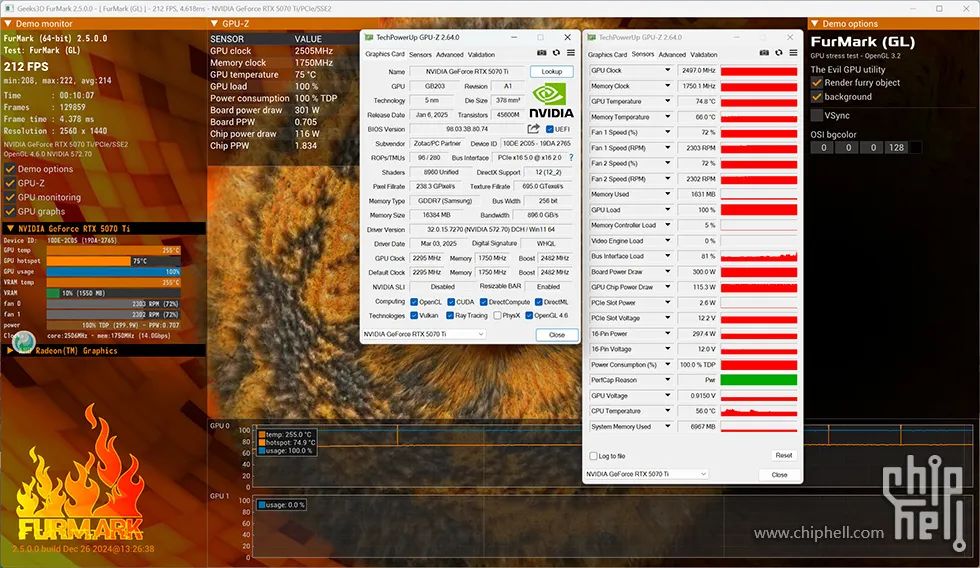The width and height of the screenshot is (980, 568).
Task: Collapse the GPU-Z overlay panel header
Action: pos(214,24)
